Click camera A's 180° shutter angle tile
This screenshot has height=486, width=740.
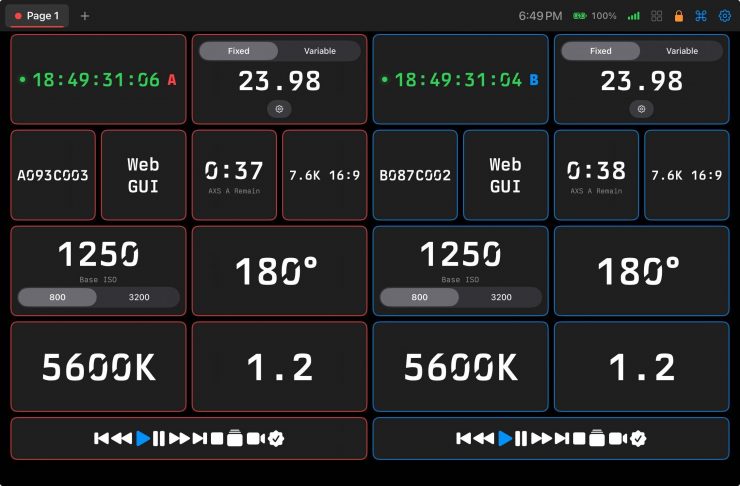tap(279, 271)
